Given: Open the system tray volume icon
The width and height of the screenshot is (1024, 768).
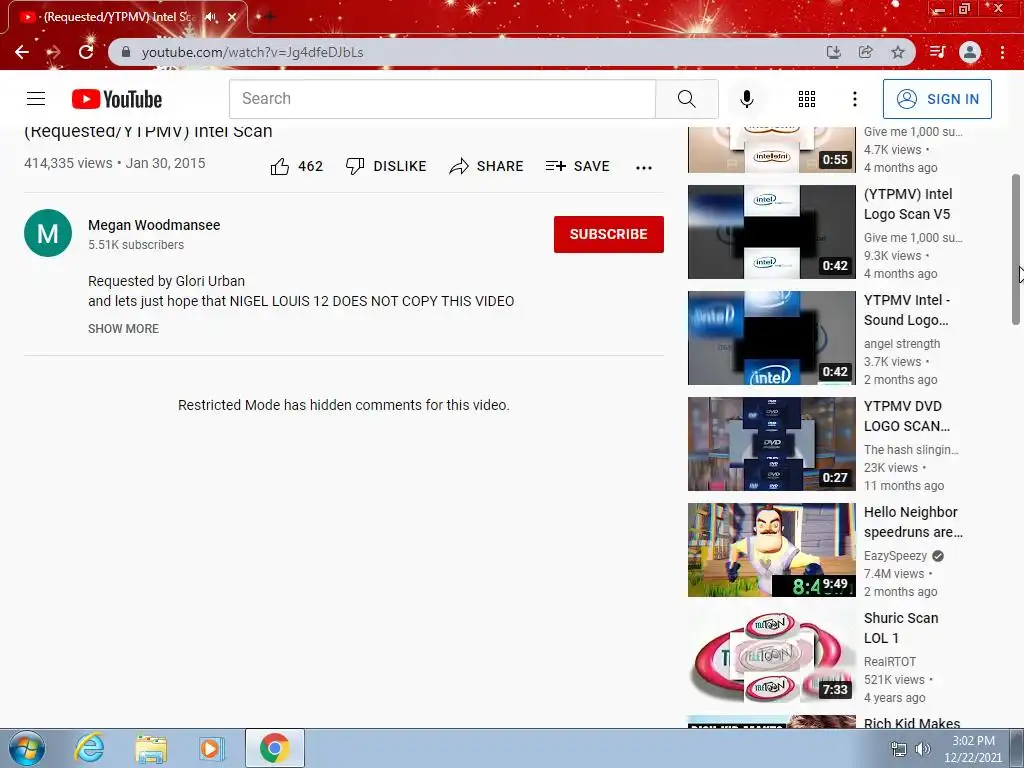Looking at the screenshot, I should (922, 749).
